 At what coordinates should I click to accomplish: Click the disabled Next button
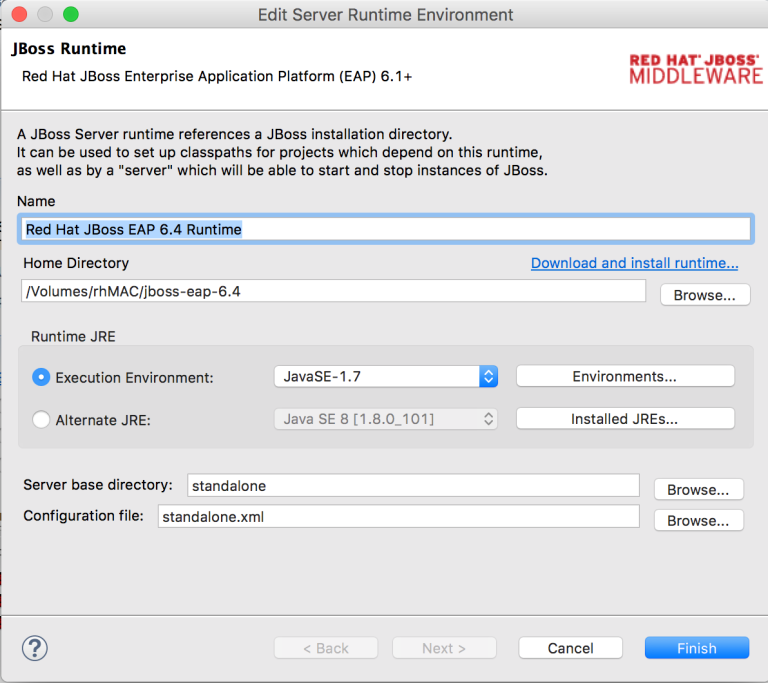(x=444, y=648)
